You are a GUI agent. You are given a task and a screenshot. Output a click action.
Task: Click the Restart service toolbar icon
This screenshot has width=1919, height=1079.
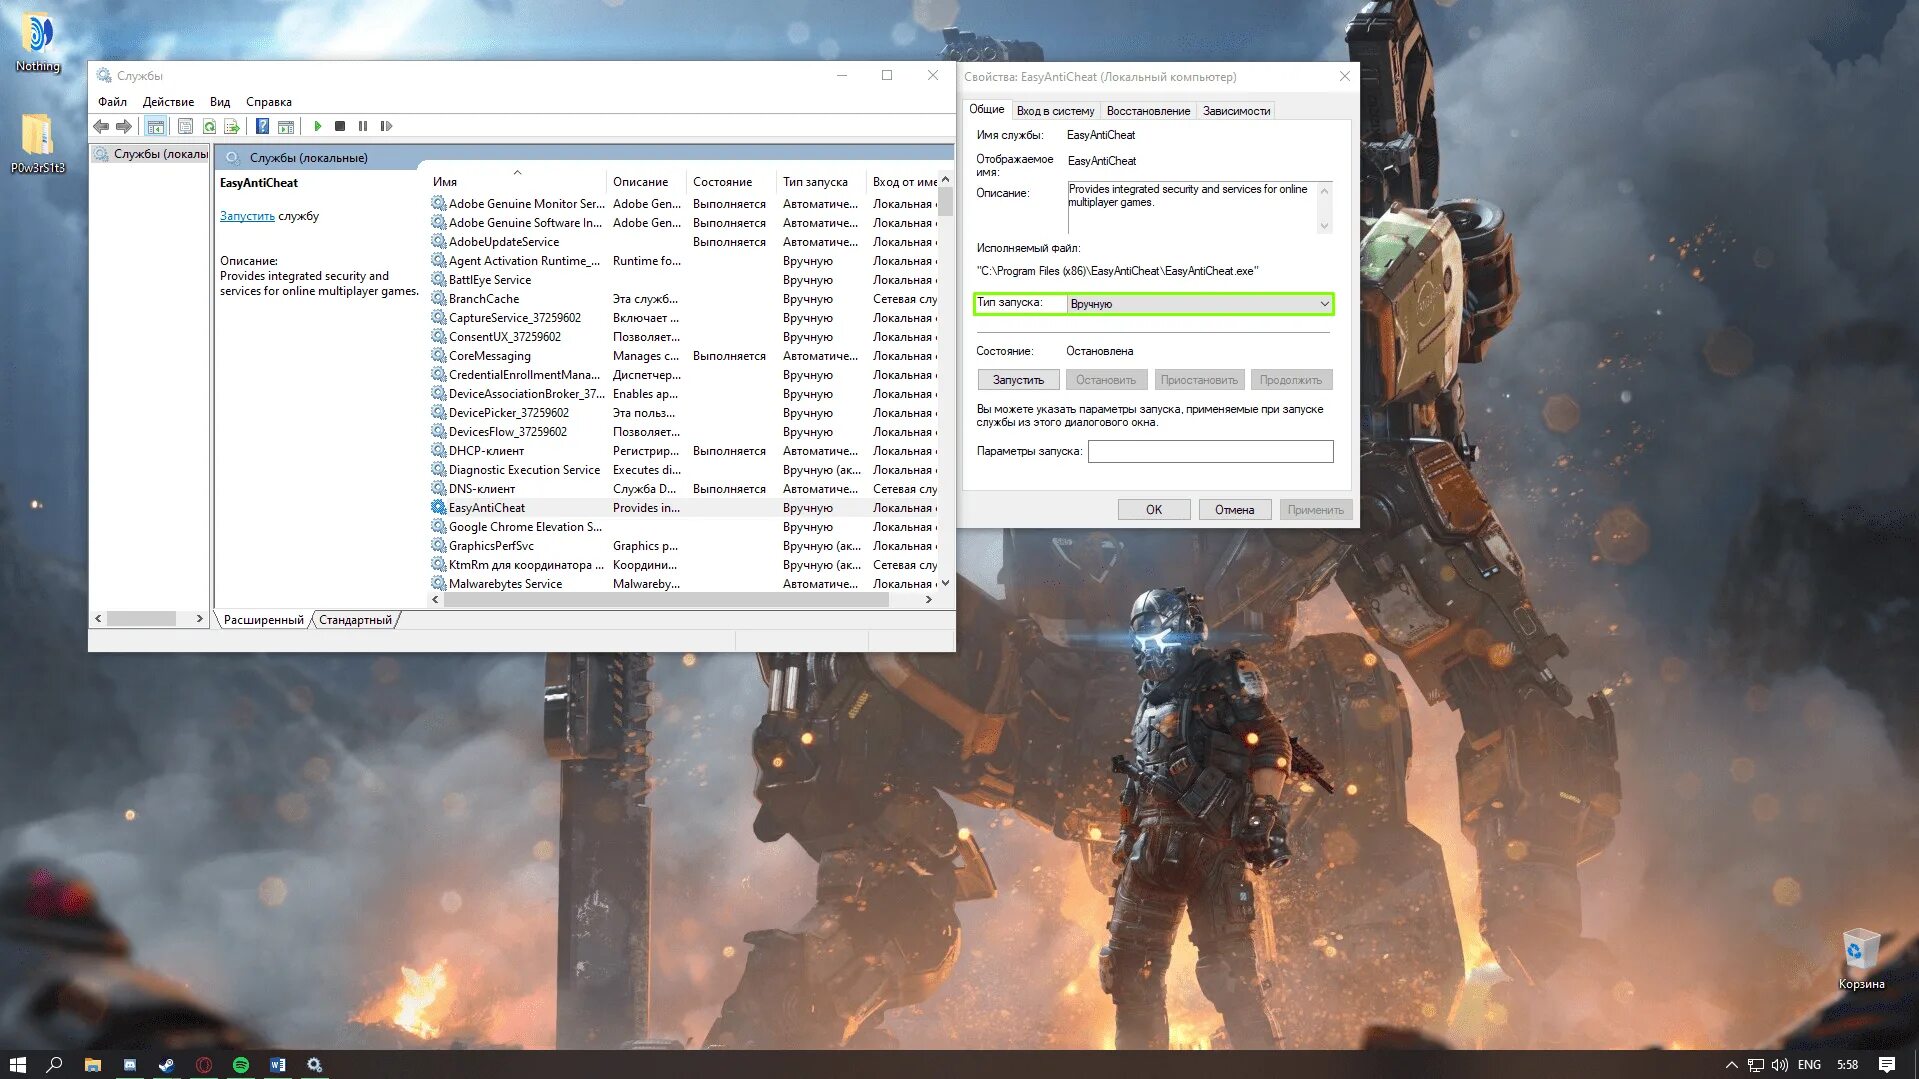[386, 126]
